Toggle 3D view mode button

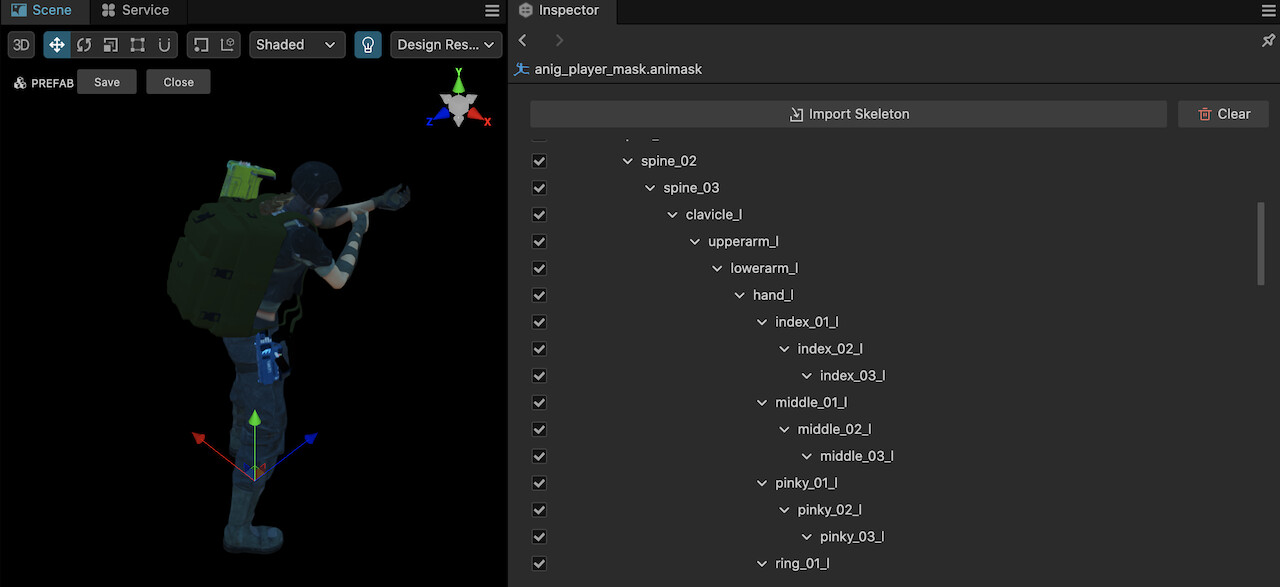21,45
